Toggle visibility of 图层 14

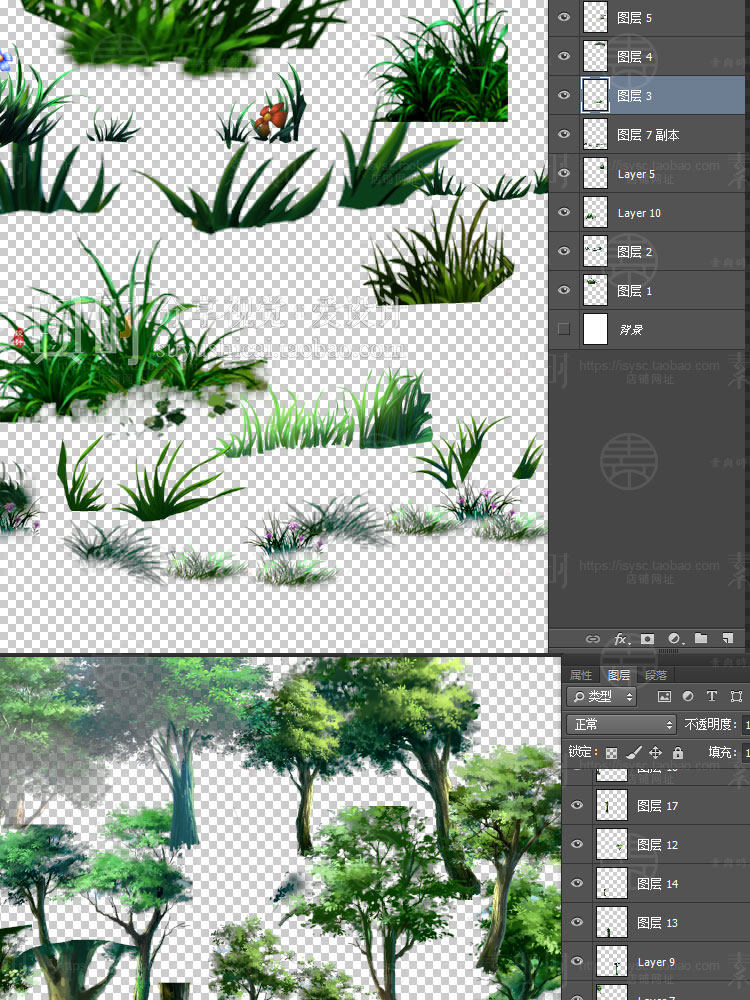577,883
